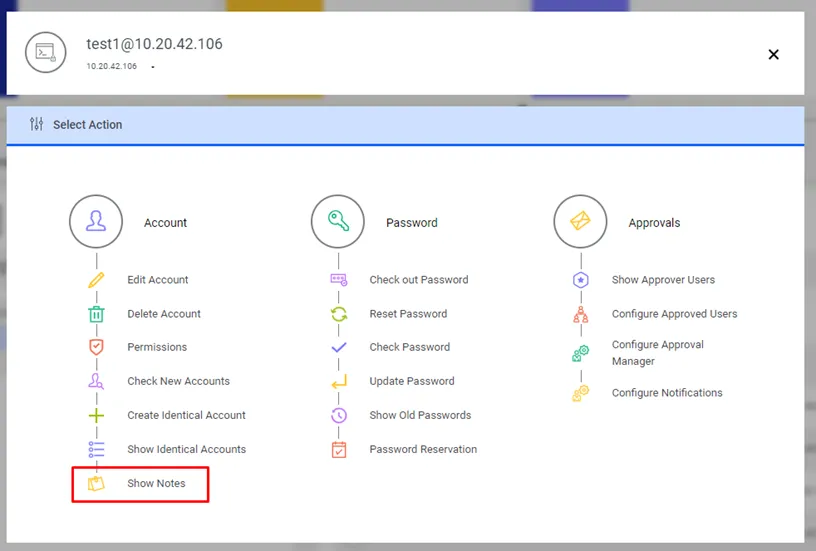
Task: Click the sticky note icon for Show Notes
Action: point(96,483)
